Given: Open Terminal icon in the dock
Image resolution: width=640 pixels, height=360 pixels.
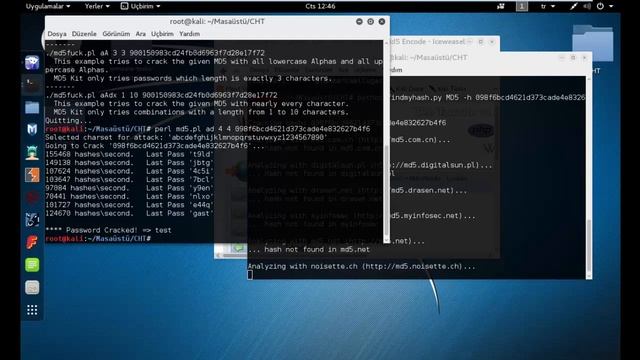Looking at the screenshot, I should point(32,85).
